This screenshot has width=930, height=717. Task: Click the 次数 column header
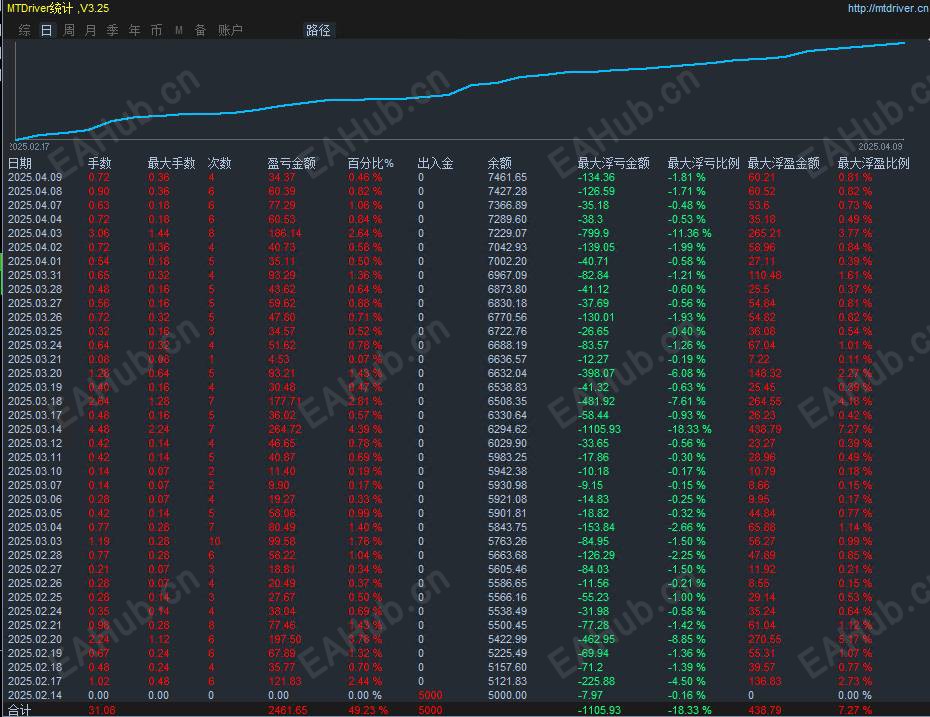click(219, 163)
